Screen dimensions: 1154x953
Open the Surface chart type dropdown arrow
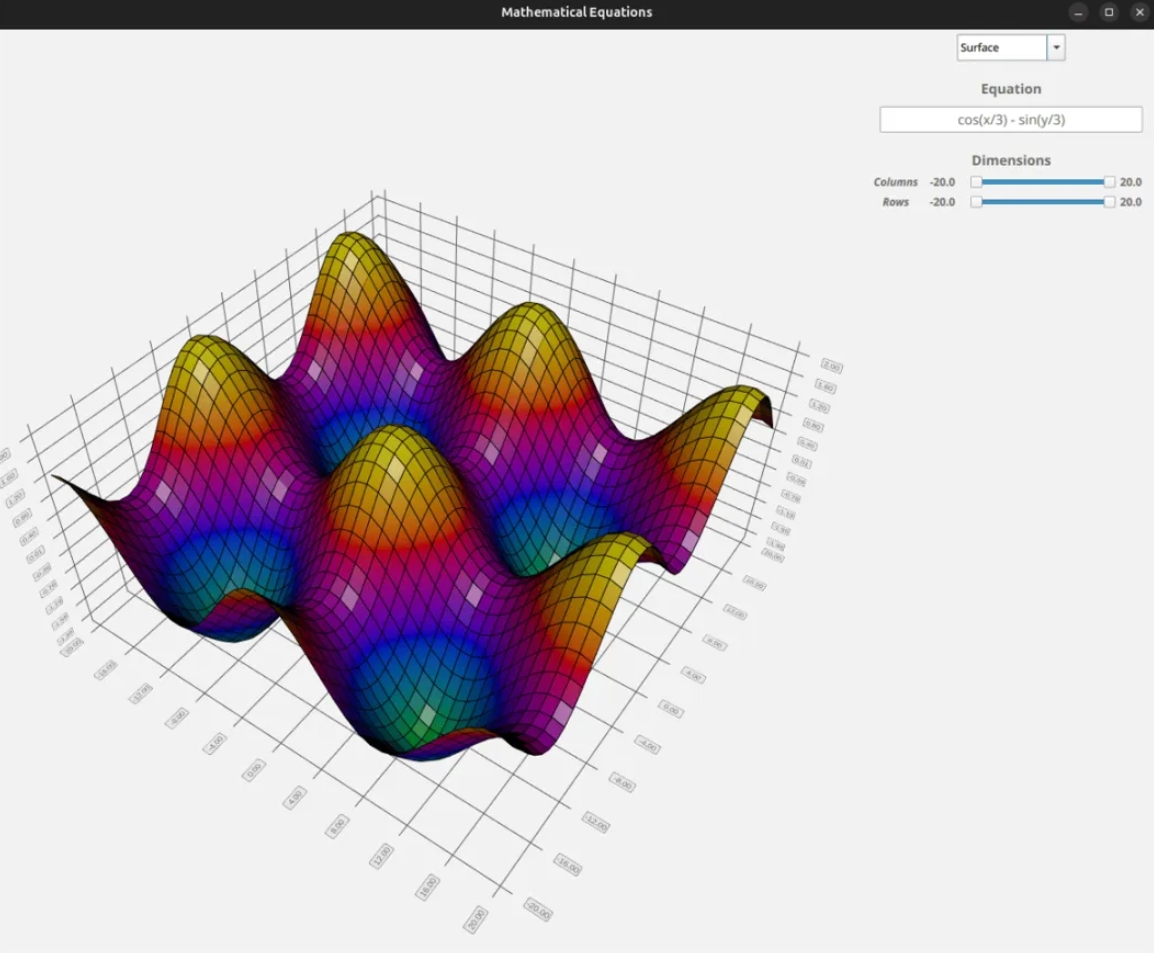(x=1056, y=48)
